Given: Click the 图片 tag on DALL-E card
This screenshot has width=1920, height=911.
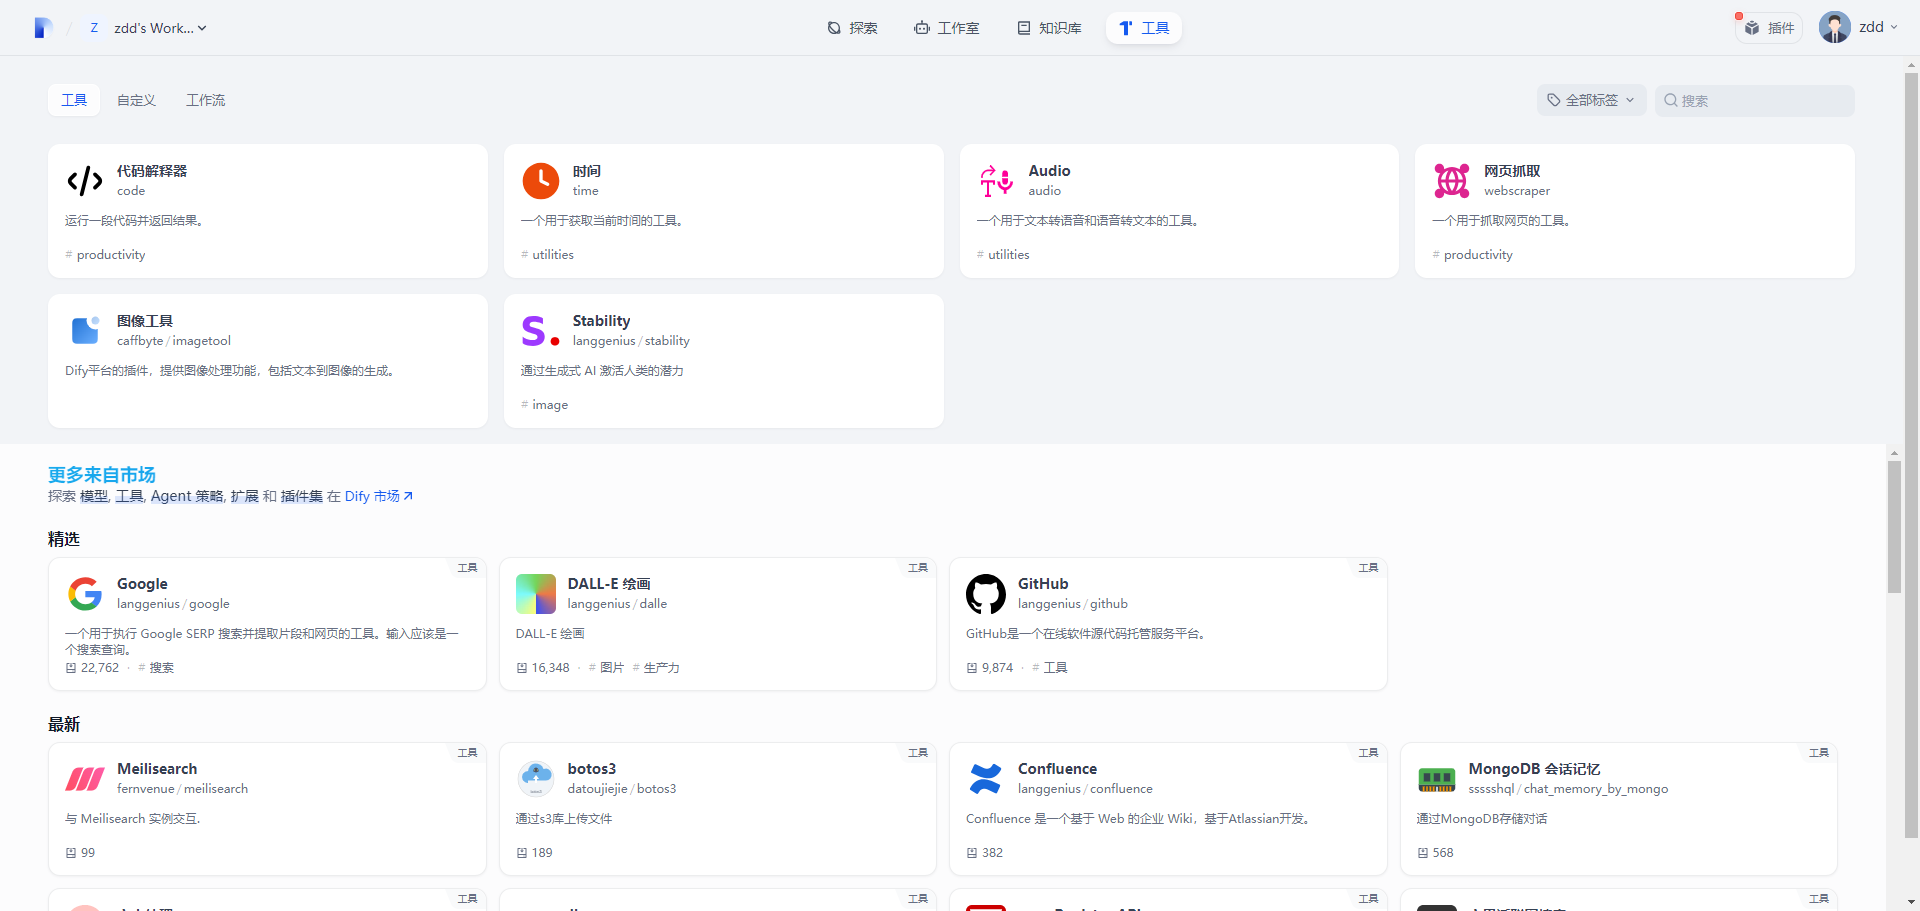Looking at the screenshot, I should pos(607,668).
